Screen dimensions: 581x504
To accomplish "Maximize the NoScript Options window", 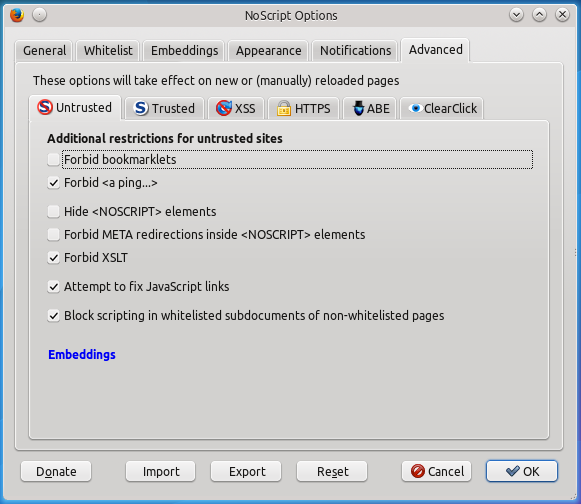I will click(x=540, y=15).
